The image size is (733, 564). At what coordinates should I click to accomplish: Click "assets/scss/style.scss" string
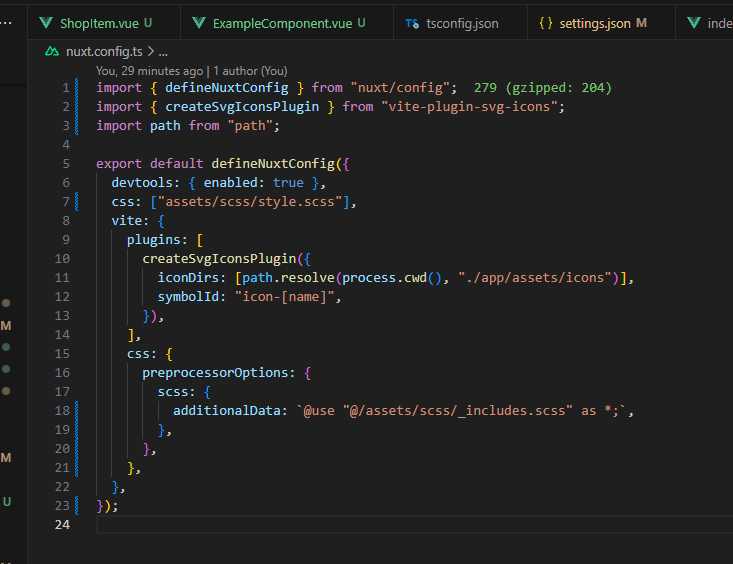[250, 202]
